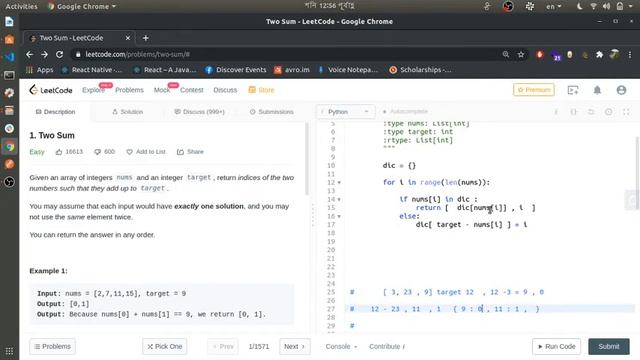
Task: Switch to the Discuss (999+) tab
Action: (x=200, y=112)
